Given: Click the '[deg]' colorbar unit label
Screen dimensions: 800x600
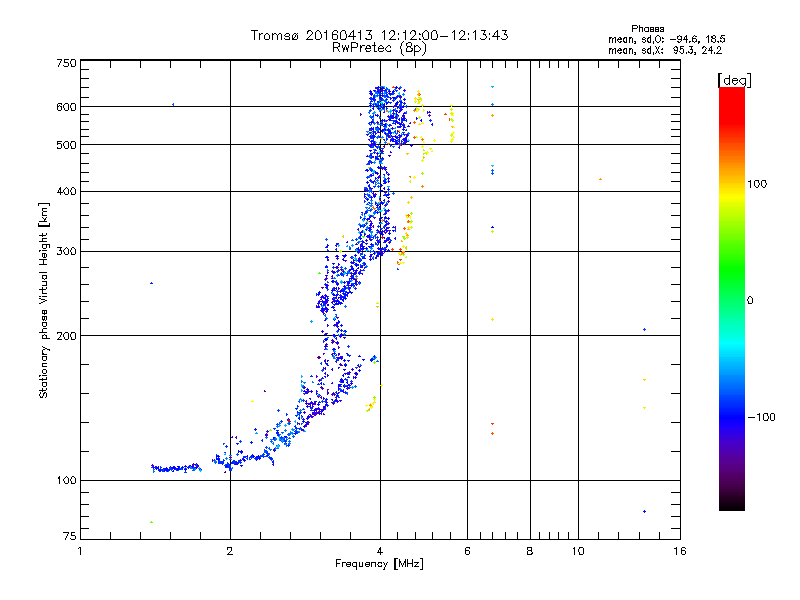Looking at the screenshot, I should pyautogui.click(x=734, y=80).
